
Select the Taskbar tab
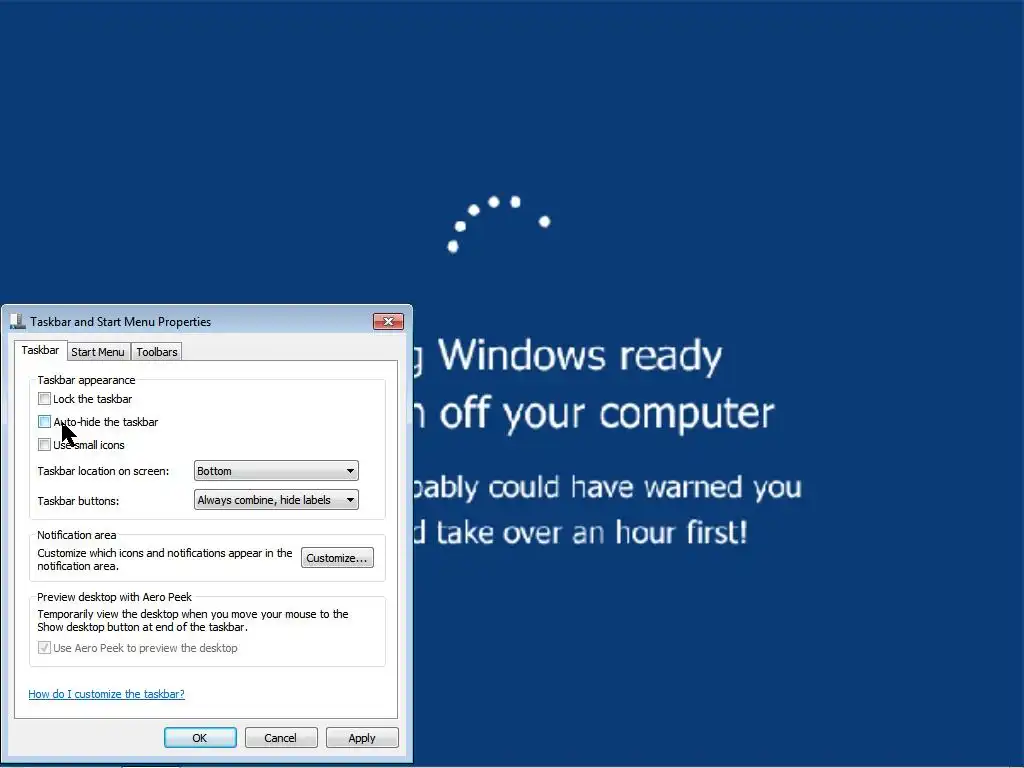(40, 350)
